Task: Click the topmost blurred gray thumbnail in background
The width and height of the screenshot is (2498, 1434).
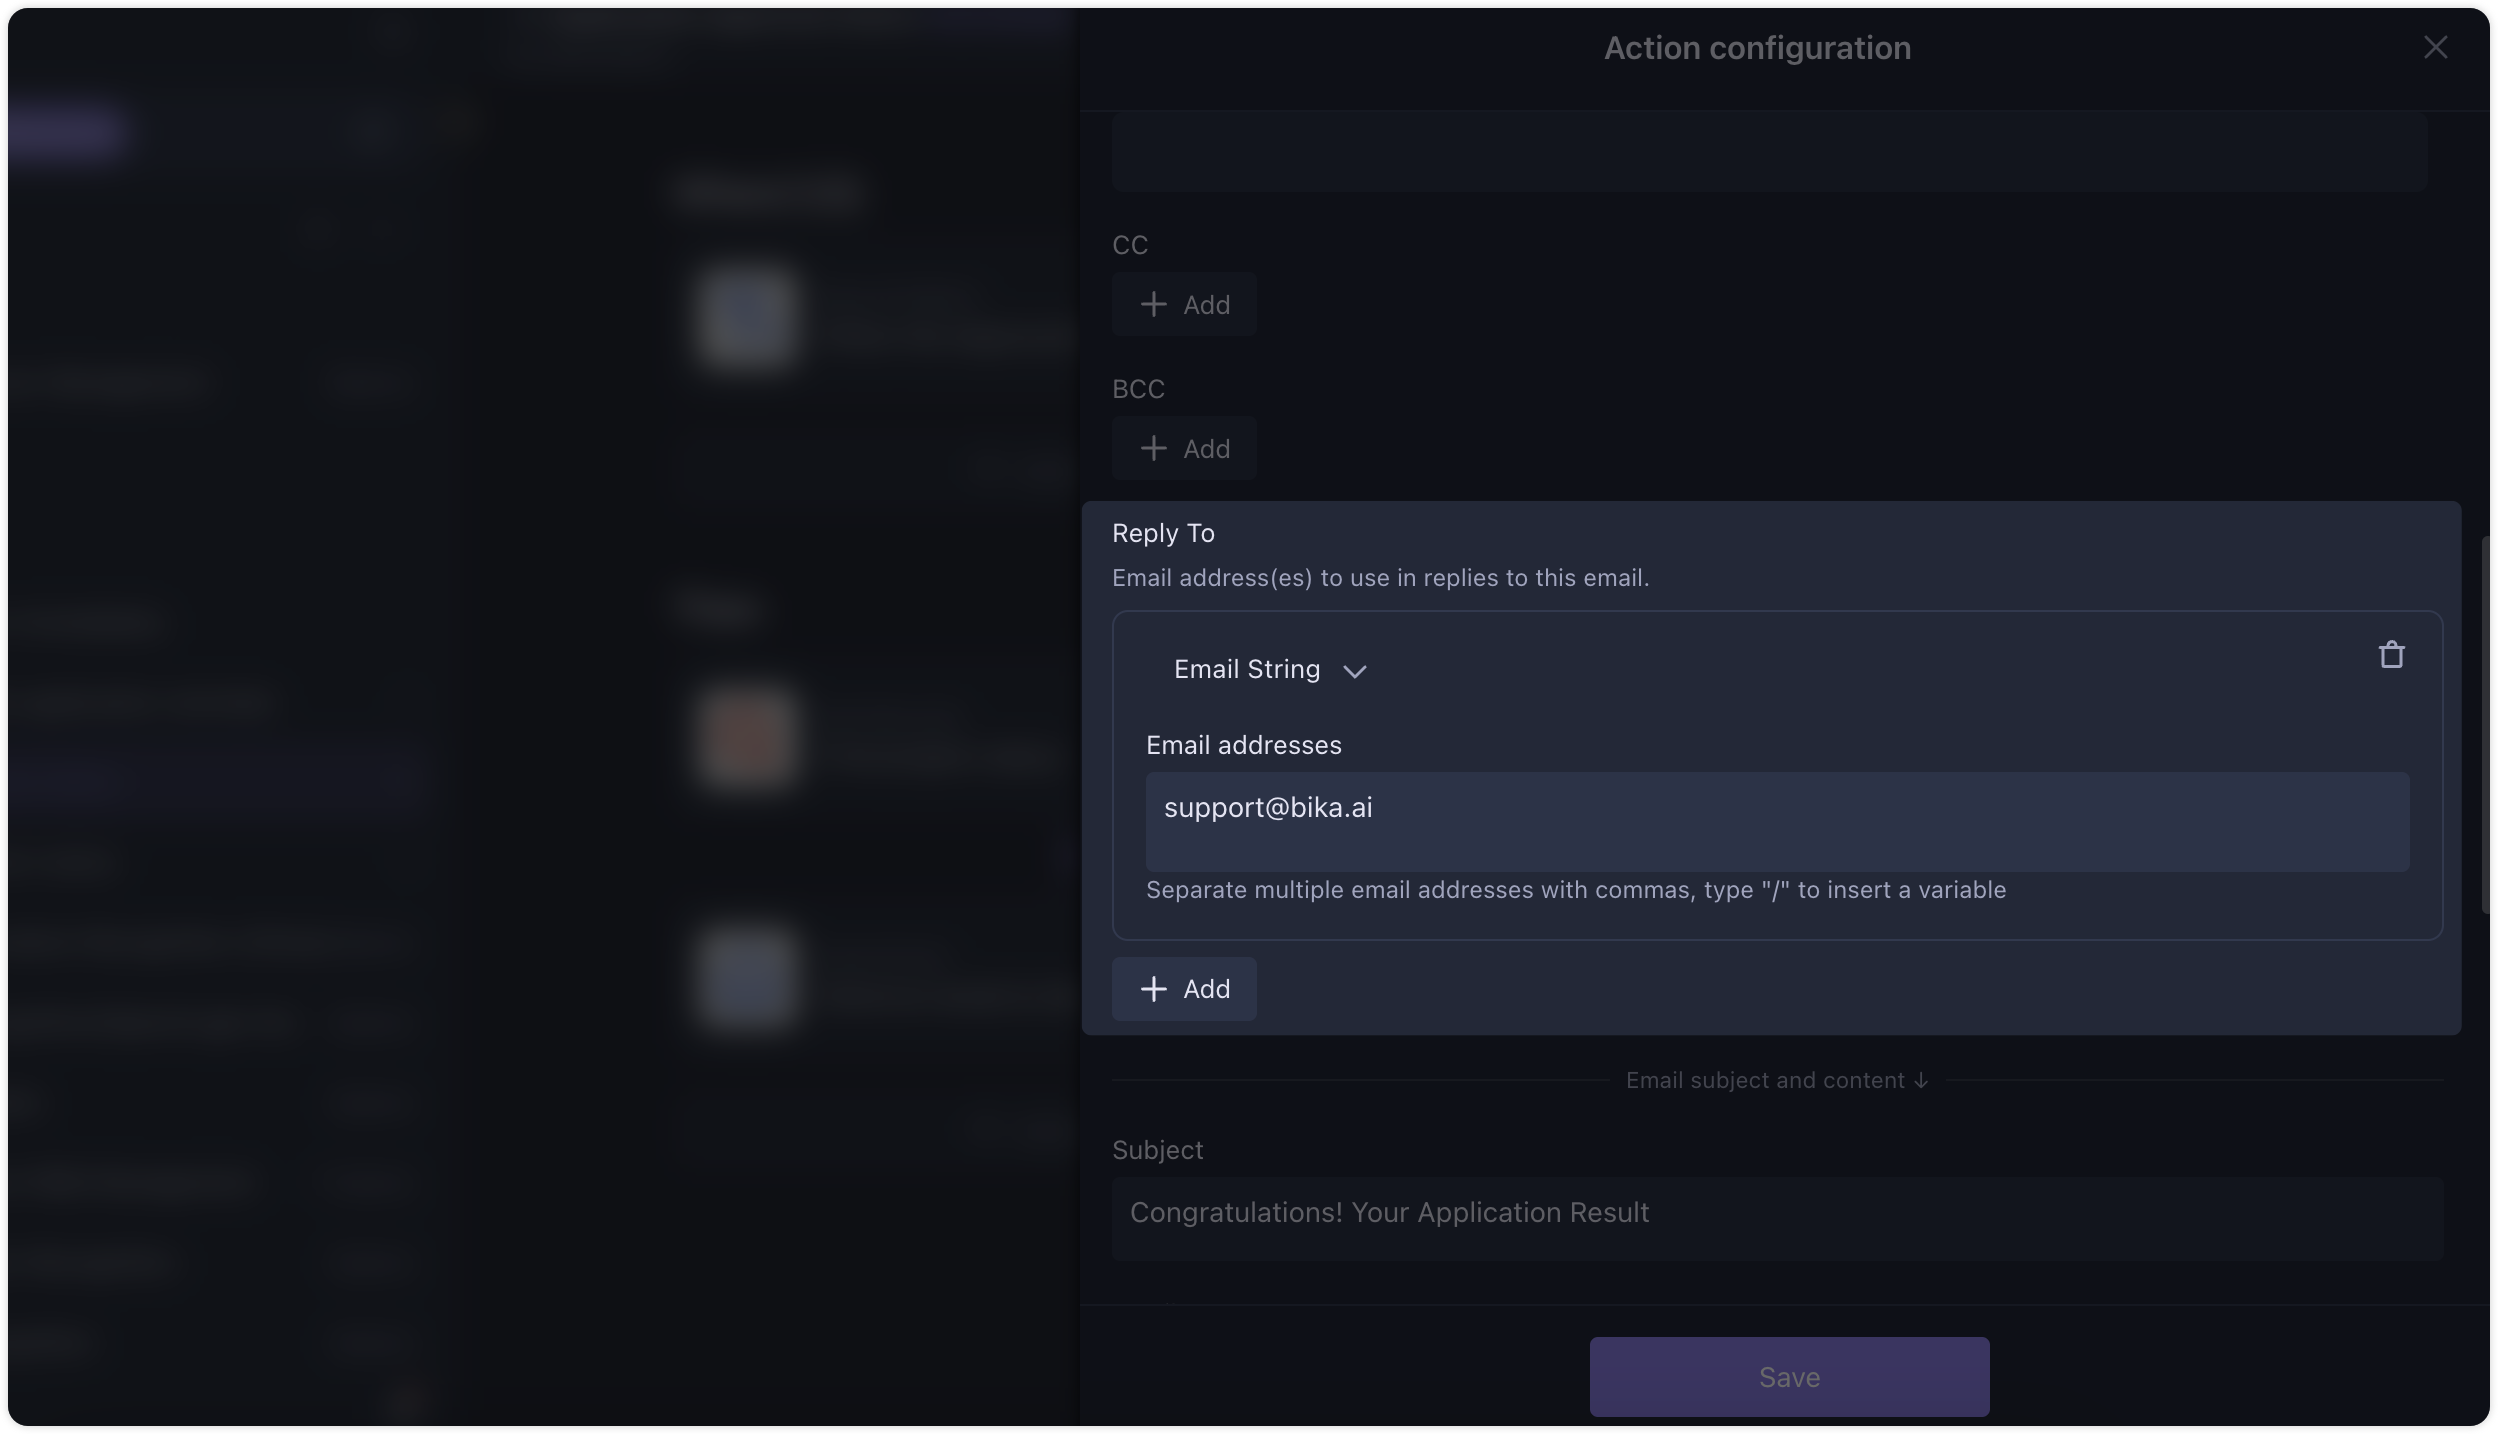Action: tap(748, 318)
